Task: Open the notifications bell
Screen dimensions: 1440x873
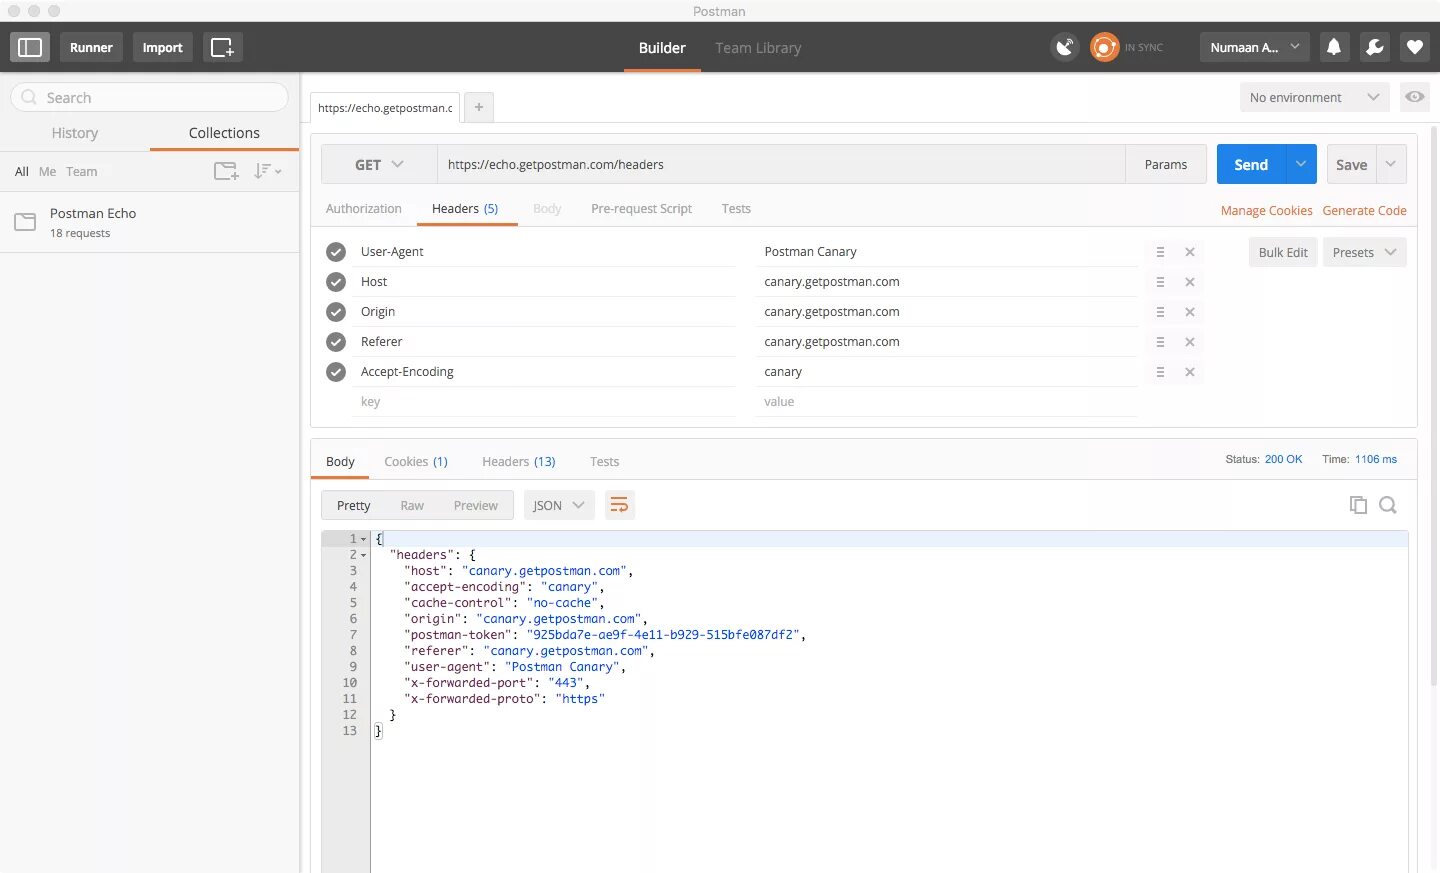Action: (1334, 47)
